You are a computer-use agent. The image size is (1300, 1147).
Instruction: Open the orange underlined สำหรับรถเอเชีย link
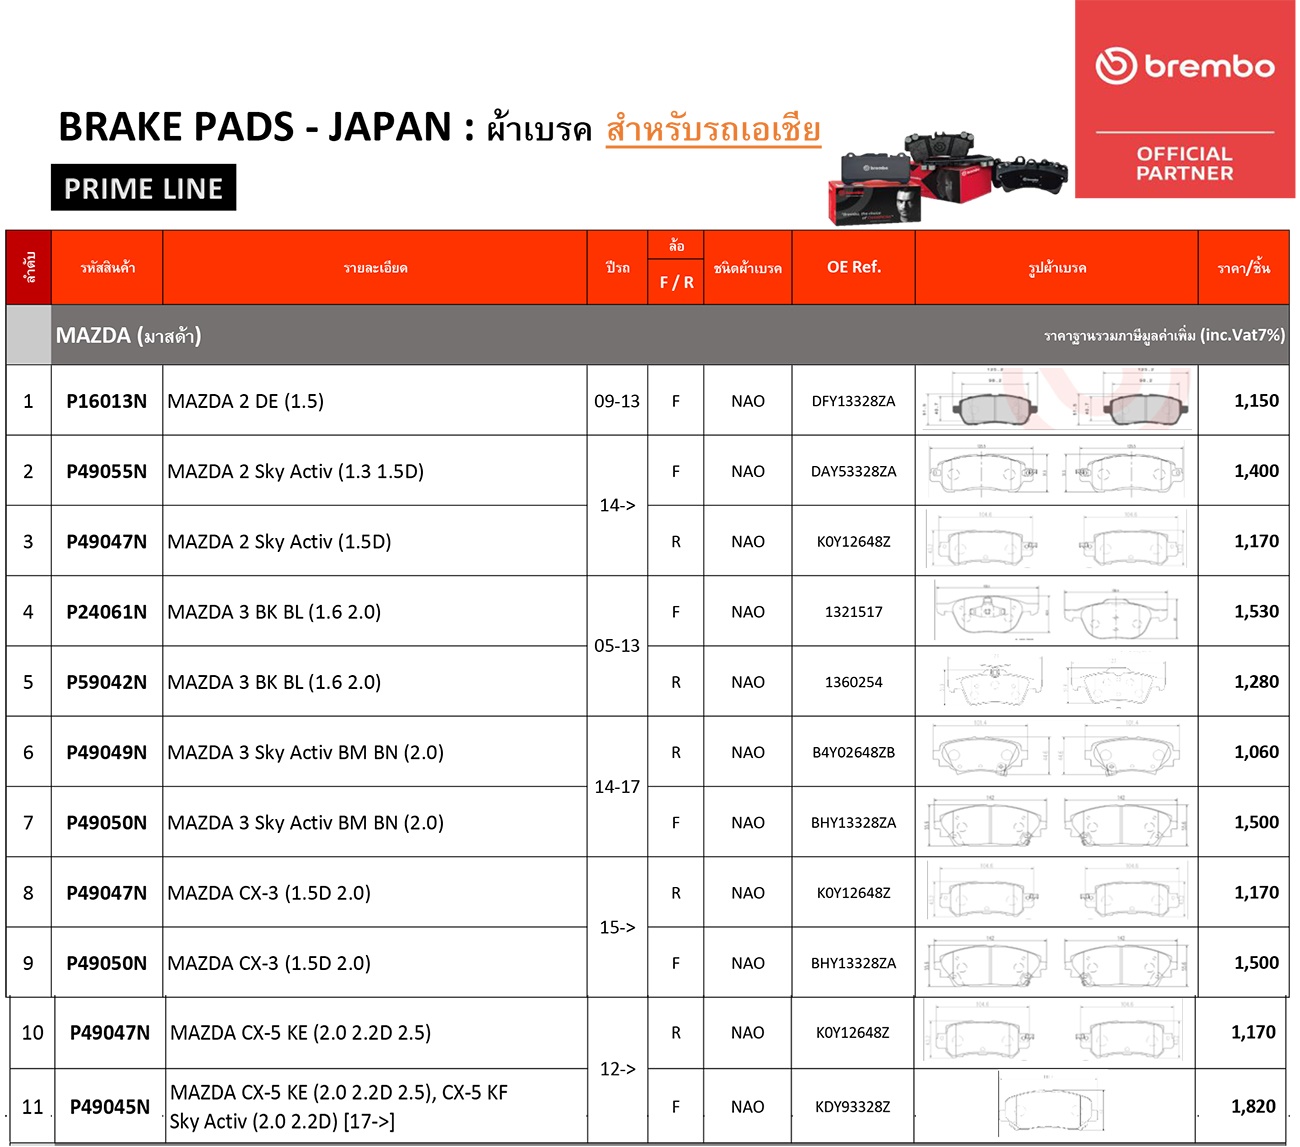(x=713, y=130)
